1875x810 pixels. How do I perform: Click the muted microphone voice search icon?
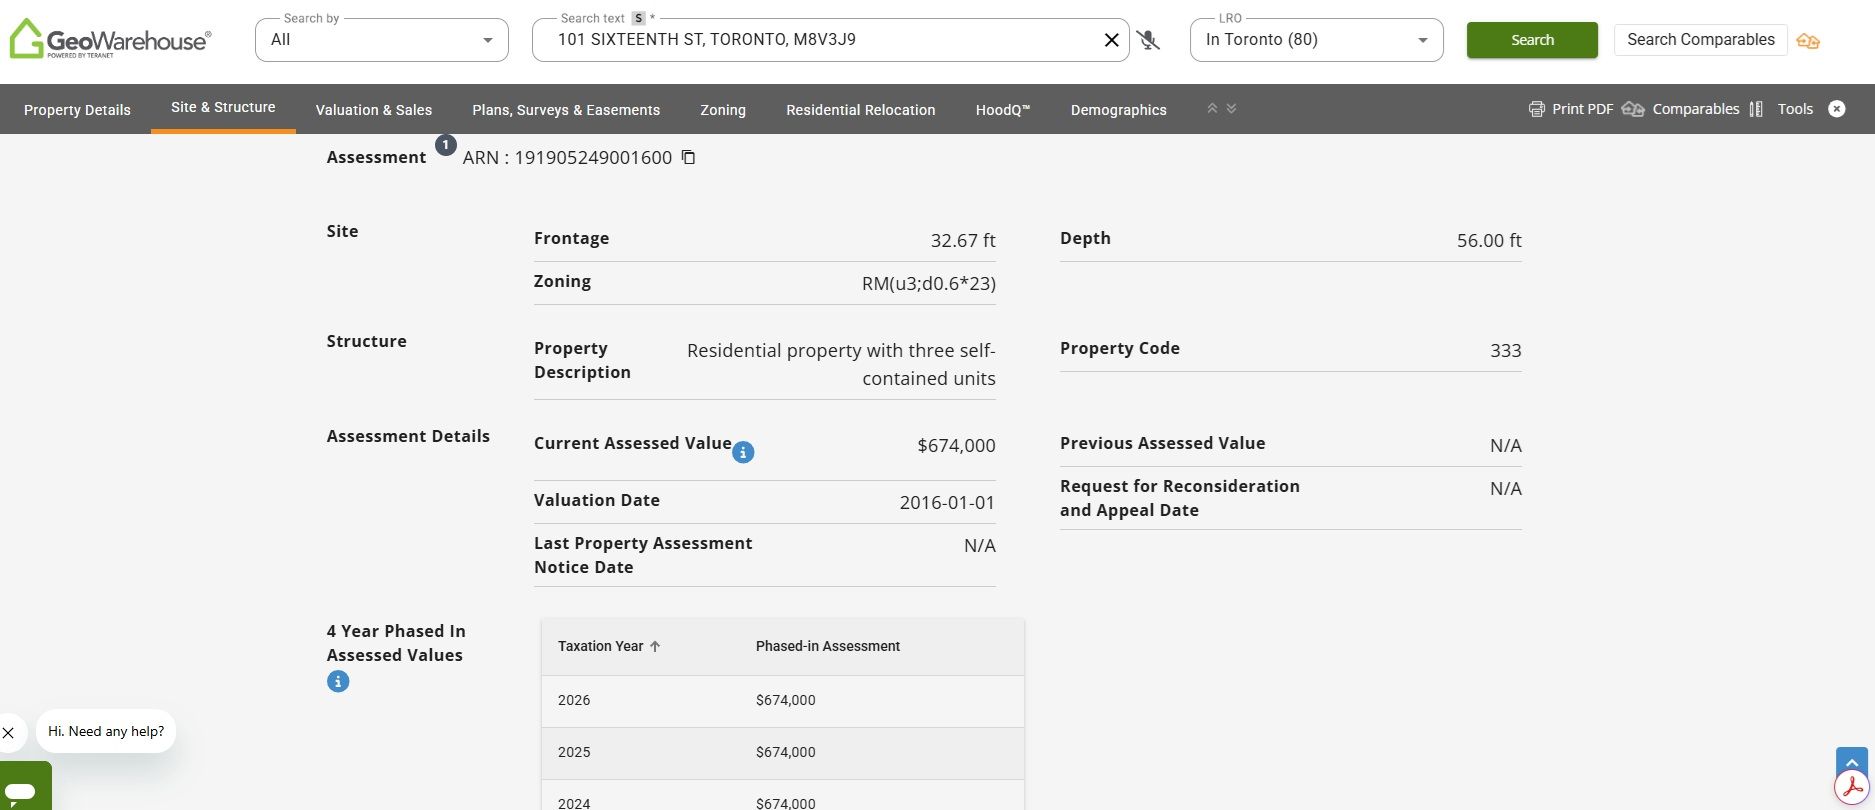(1148, 40)
